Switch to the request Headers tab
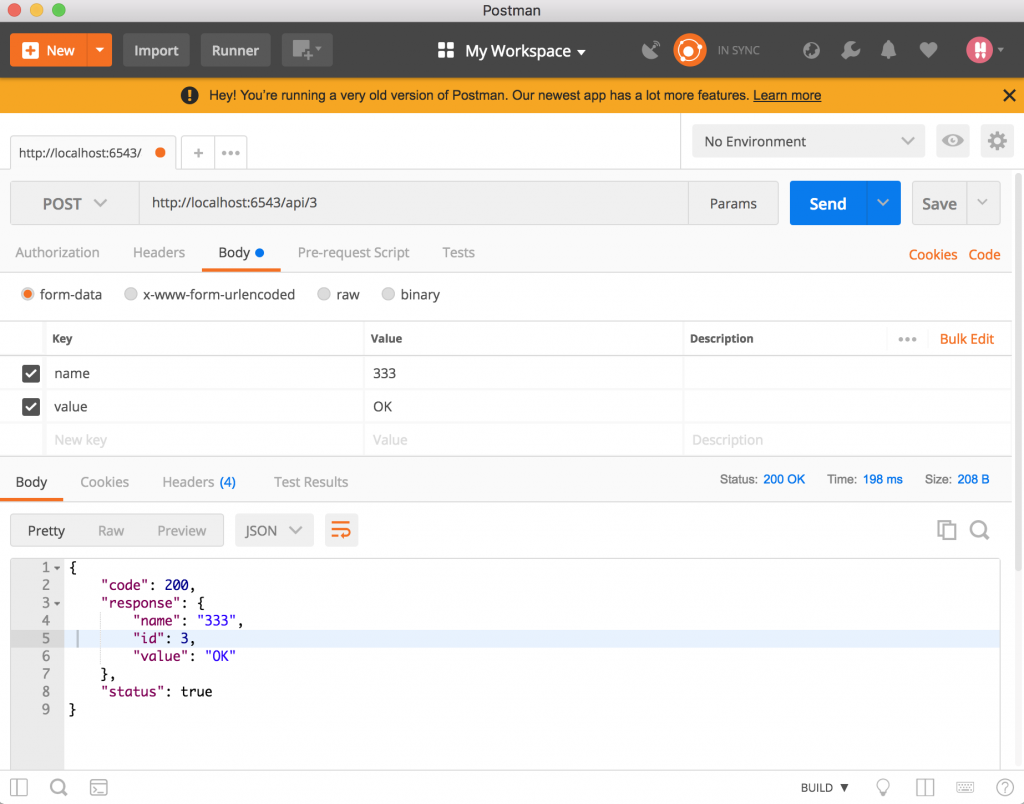Screen dimensions: 1024x804 (x=159, y=253)
